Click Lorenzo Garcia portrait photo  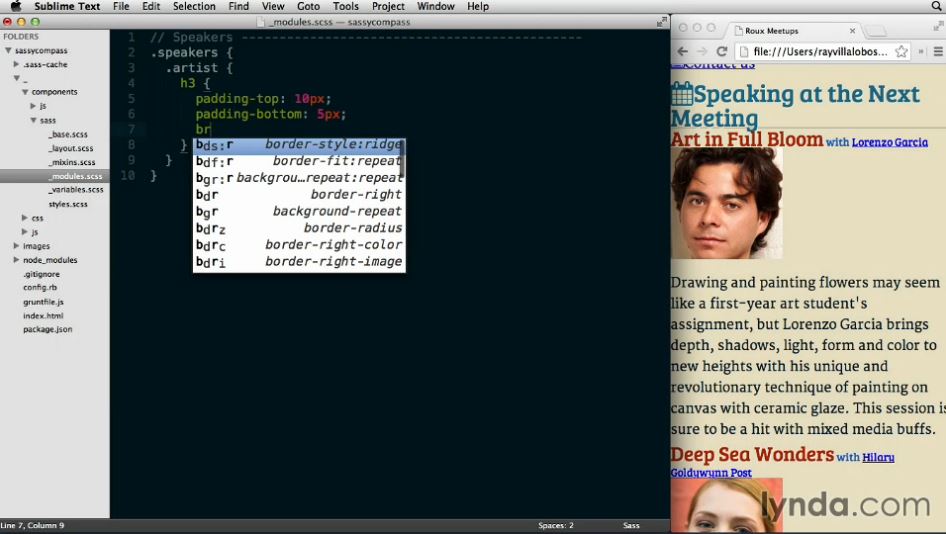tap(726, 203)
